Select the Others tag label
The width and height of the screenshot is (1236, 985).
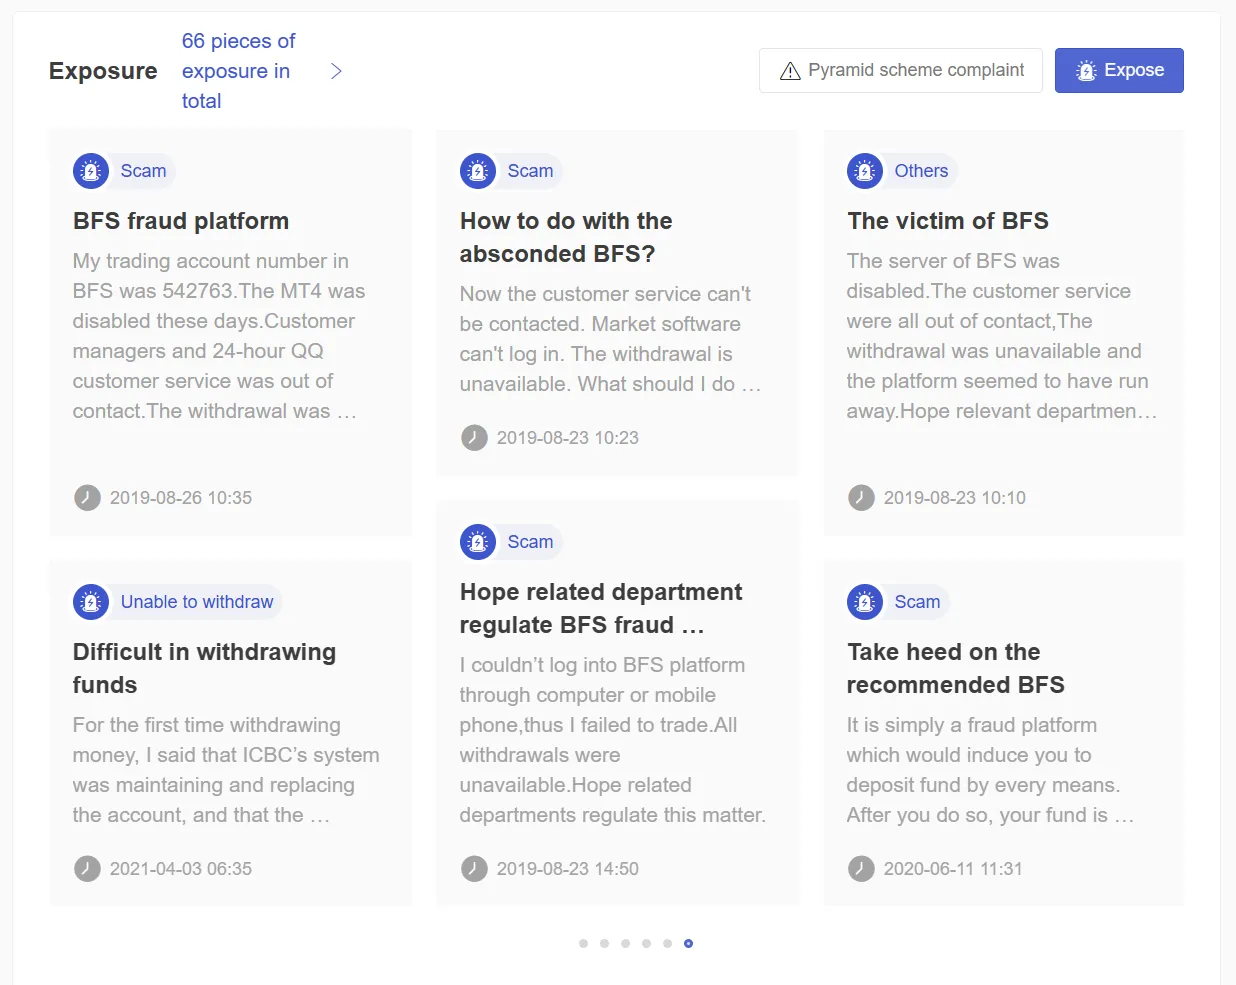pos(921,171)
